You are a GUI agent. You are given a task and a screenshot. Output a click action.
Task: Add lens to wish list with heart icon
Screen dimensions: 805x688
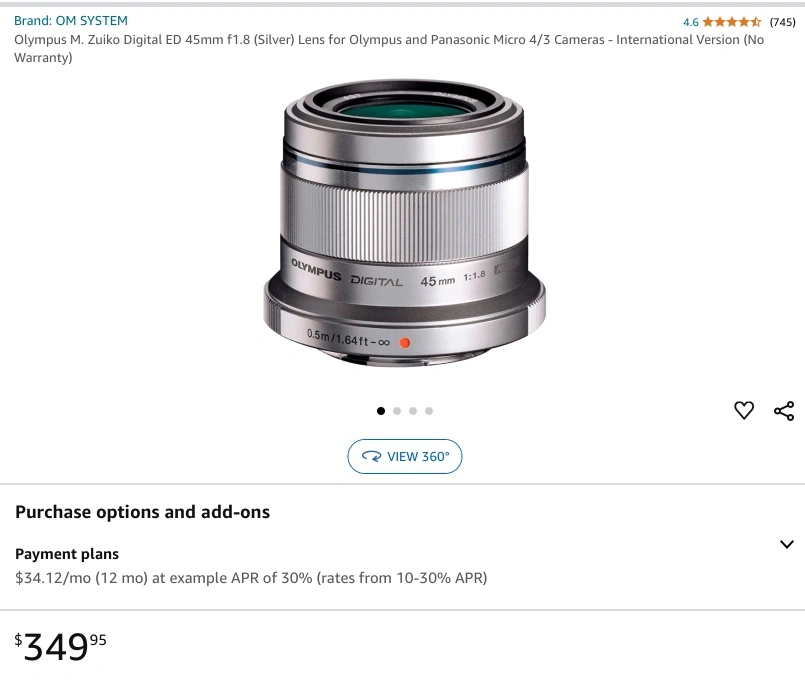[744, 410]
